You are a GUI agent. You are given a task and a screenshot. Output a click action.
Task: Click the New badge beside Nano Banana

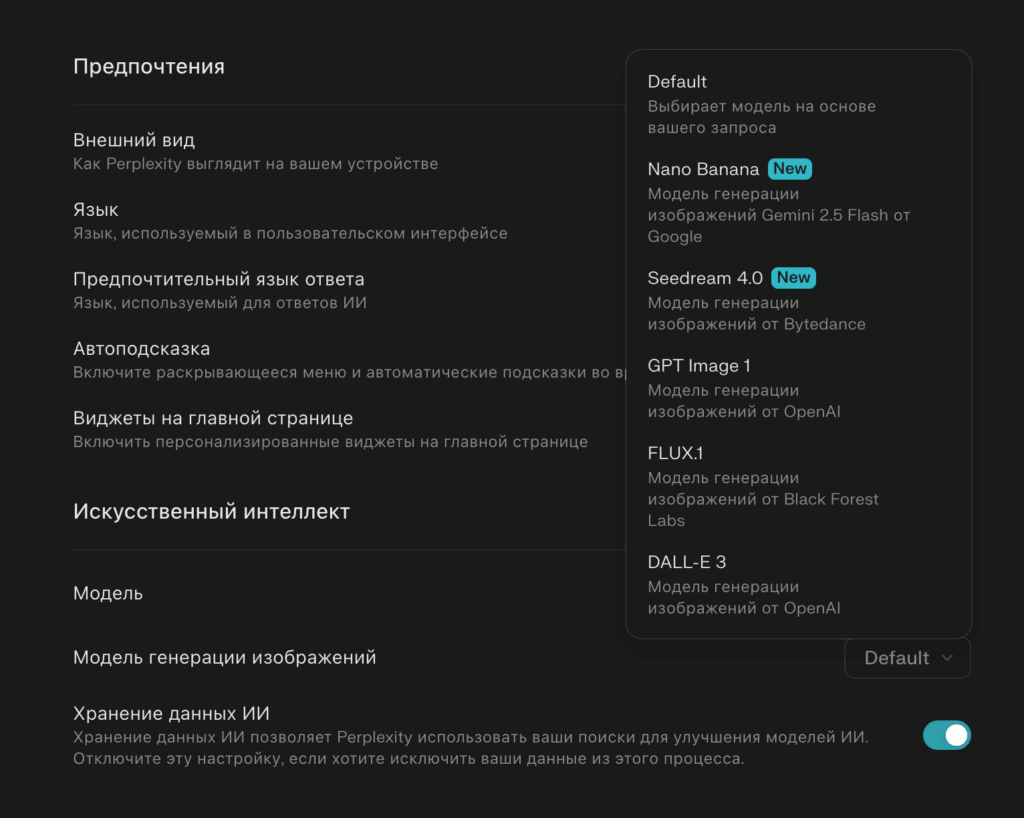[x=790, y=169]
